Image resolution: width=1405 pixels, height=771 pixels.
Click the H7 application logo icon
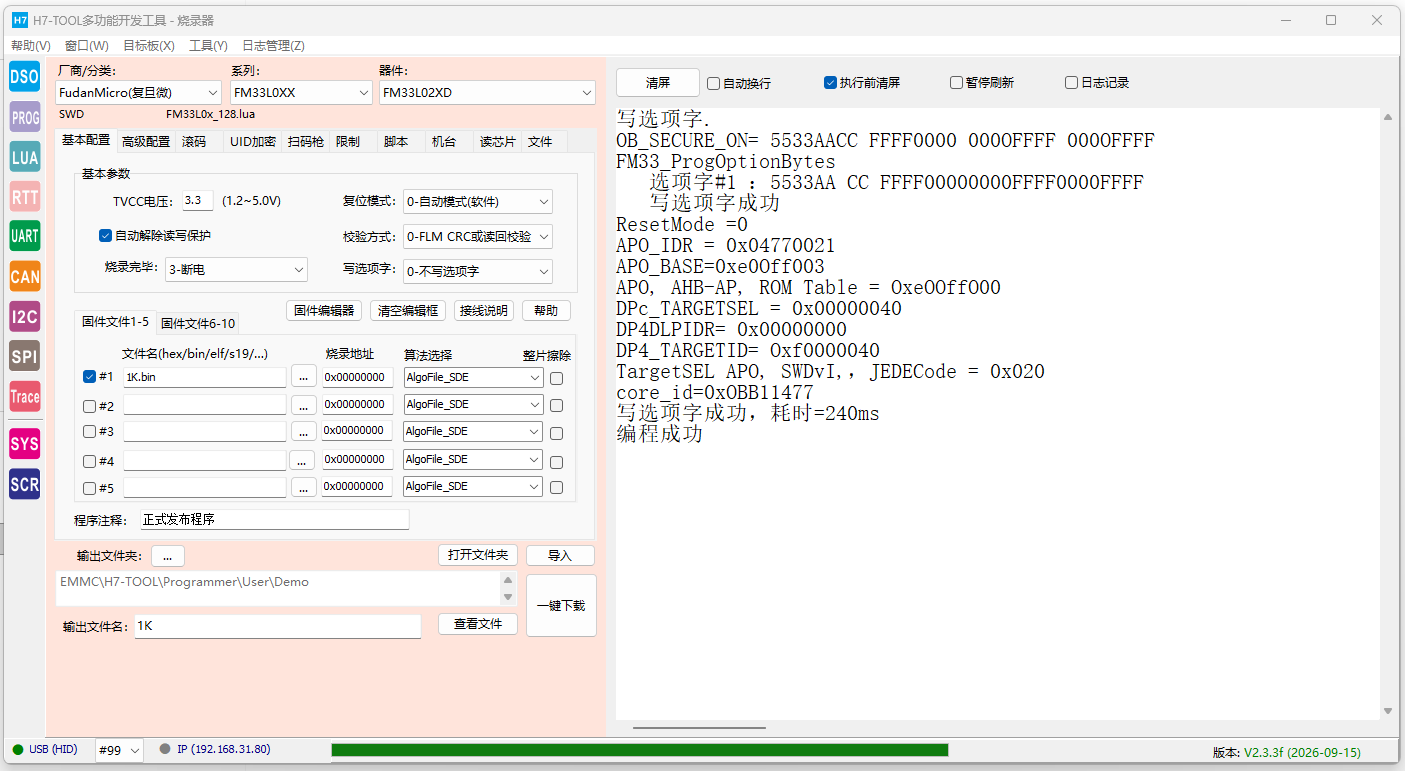[19, 20]
